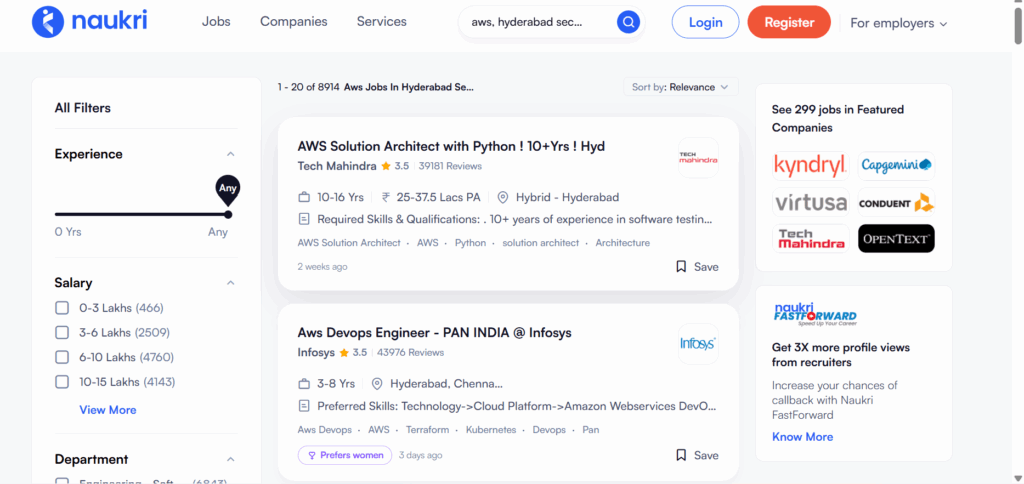Click the Architecture skill tag
Screen dimensions: 1024x484
(x=622, y=243)
